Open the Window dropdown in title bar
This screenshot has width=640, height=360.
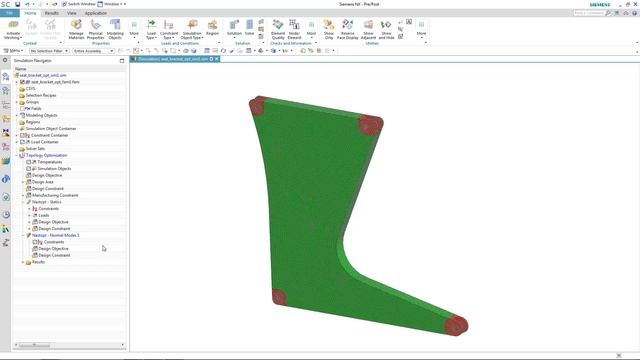pos(111,4)
